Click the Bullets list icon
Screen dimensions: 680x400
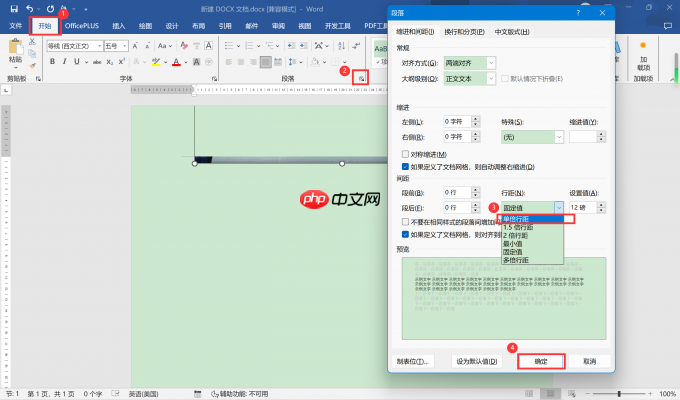(x=229, y=46)
